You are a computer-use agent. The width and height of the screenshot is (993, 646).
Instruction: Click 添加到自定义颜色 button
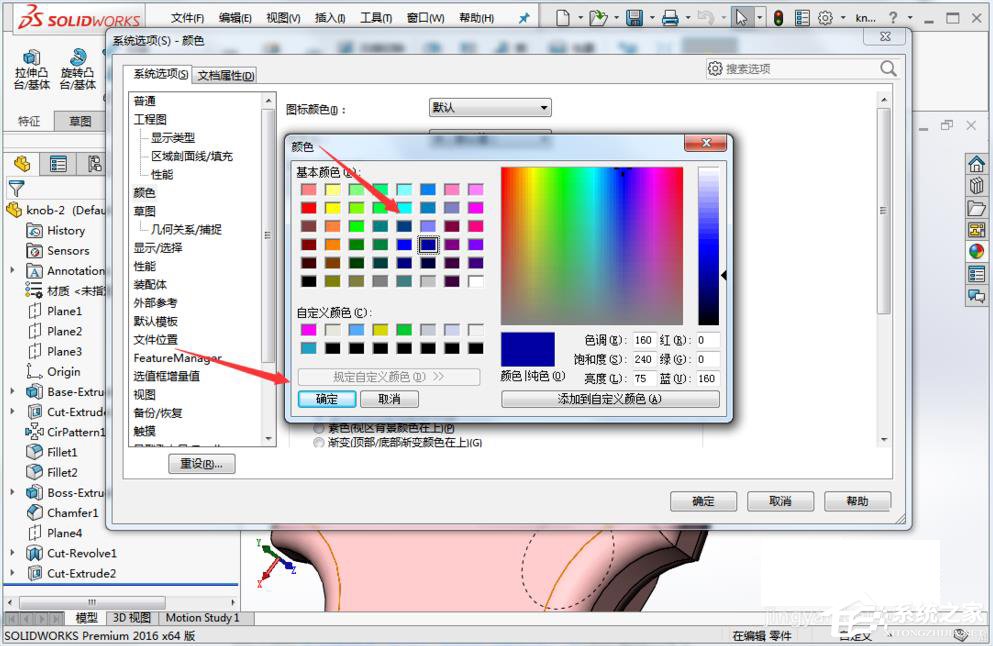point(610,399)
